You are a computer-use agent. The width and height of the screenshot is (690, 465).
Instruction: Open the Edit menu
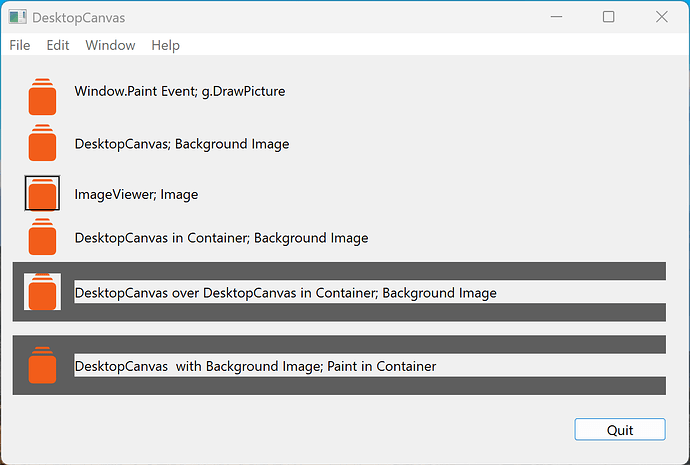(58, 45)
